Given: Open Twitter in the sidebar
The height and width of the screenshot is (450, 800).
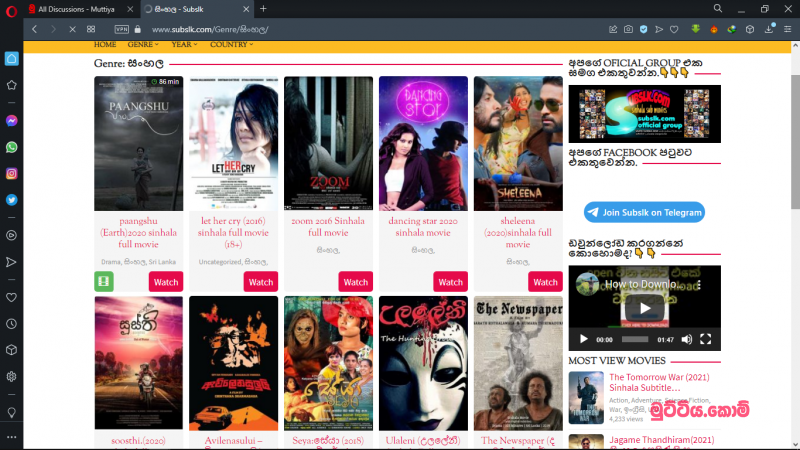Looking at the screenshot, I should click(x=11, y=200).
